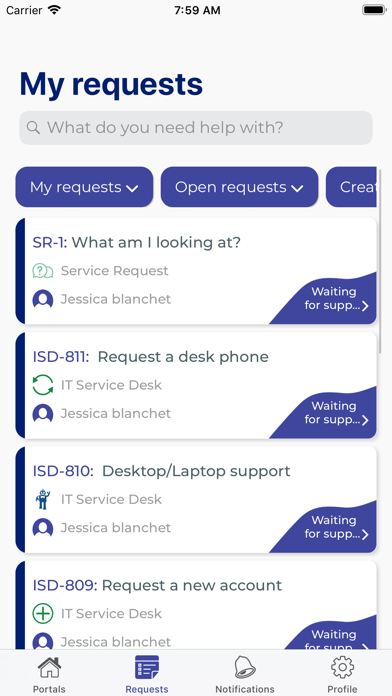This screenshot has height=696, width=392.
Task: Click "Jessica blanchet" on the ISD-811 card
Action: [x=116, y=413]
